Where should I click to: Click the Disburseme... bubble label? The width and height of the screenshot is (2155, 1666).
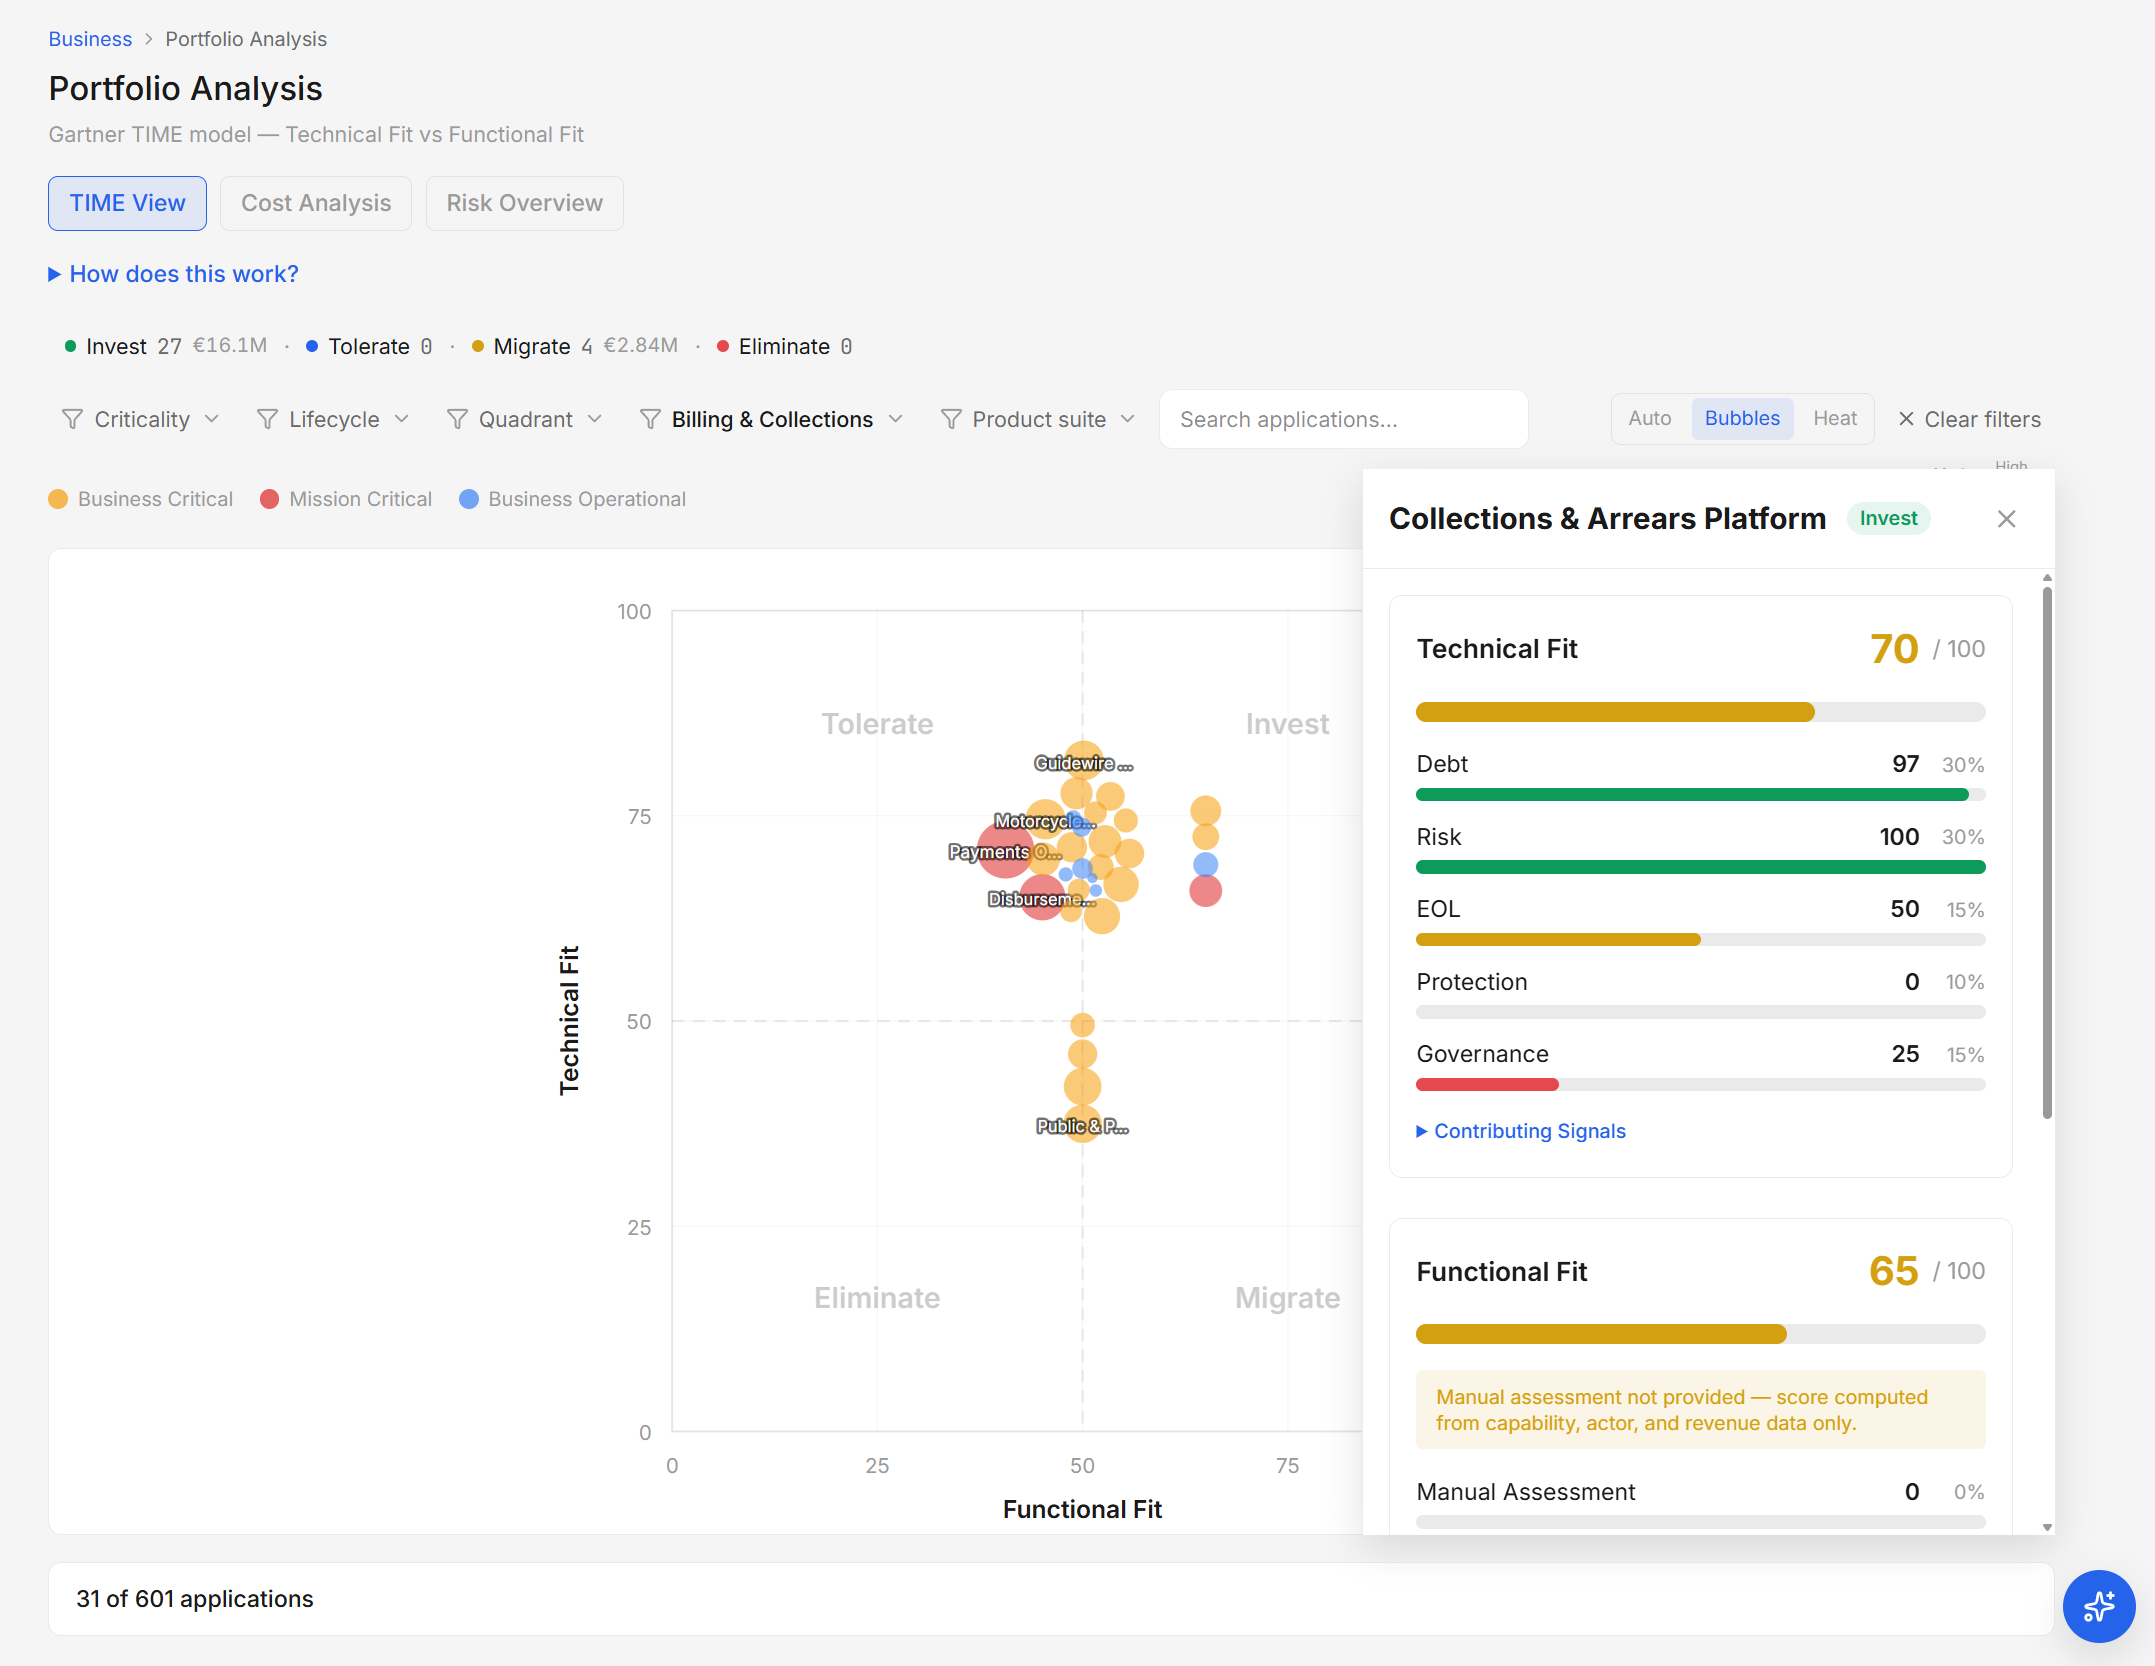tap(1041, 899)
